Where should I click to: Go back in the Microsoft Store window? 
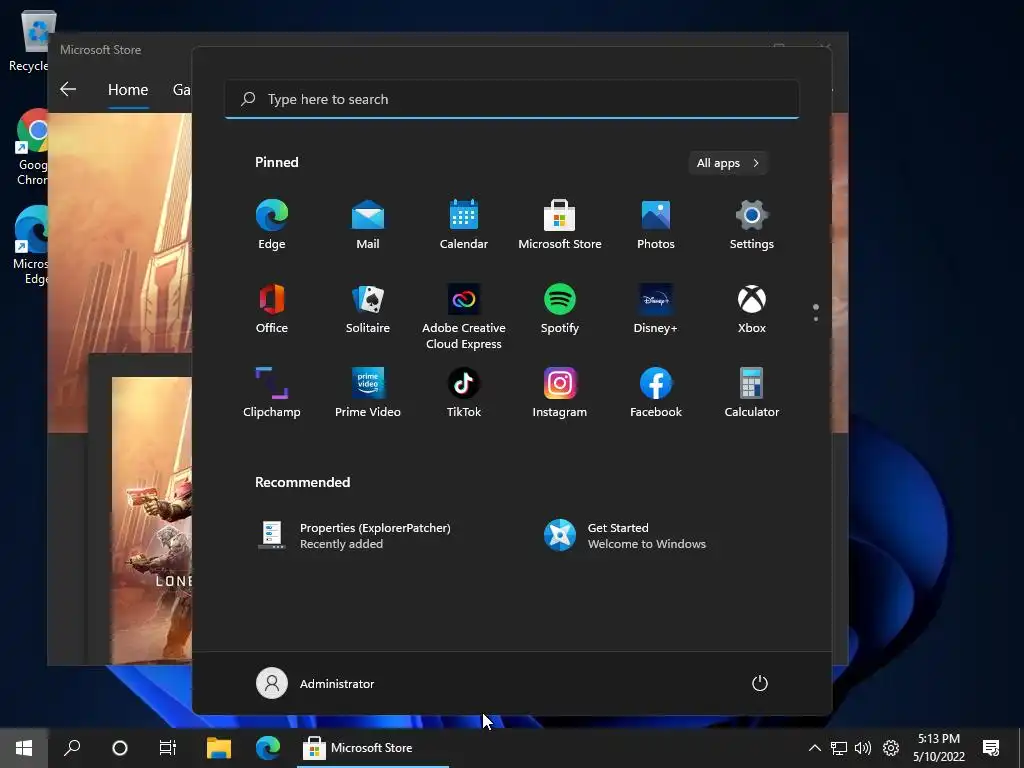point(68,89)
